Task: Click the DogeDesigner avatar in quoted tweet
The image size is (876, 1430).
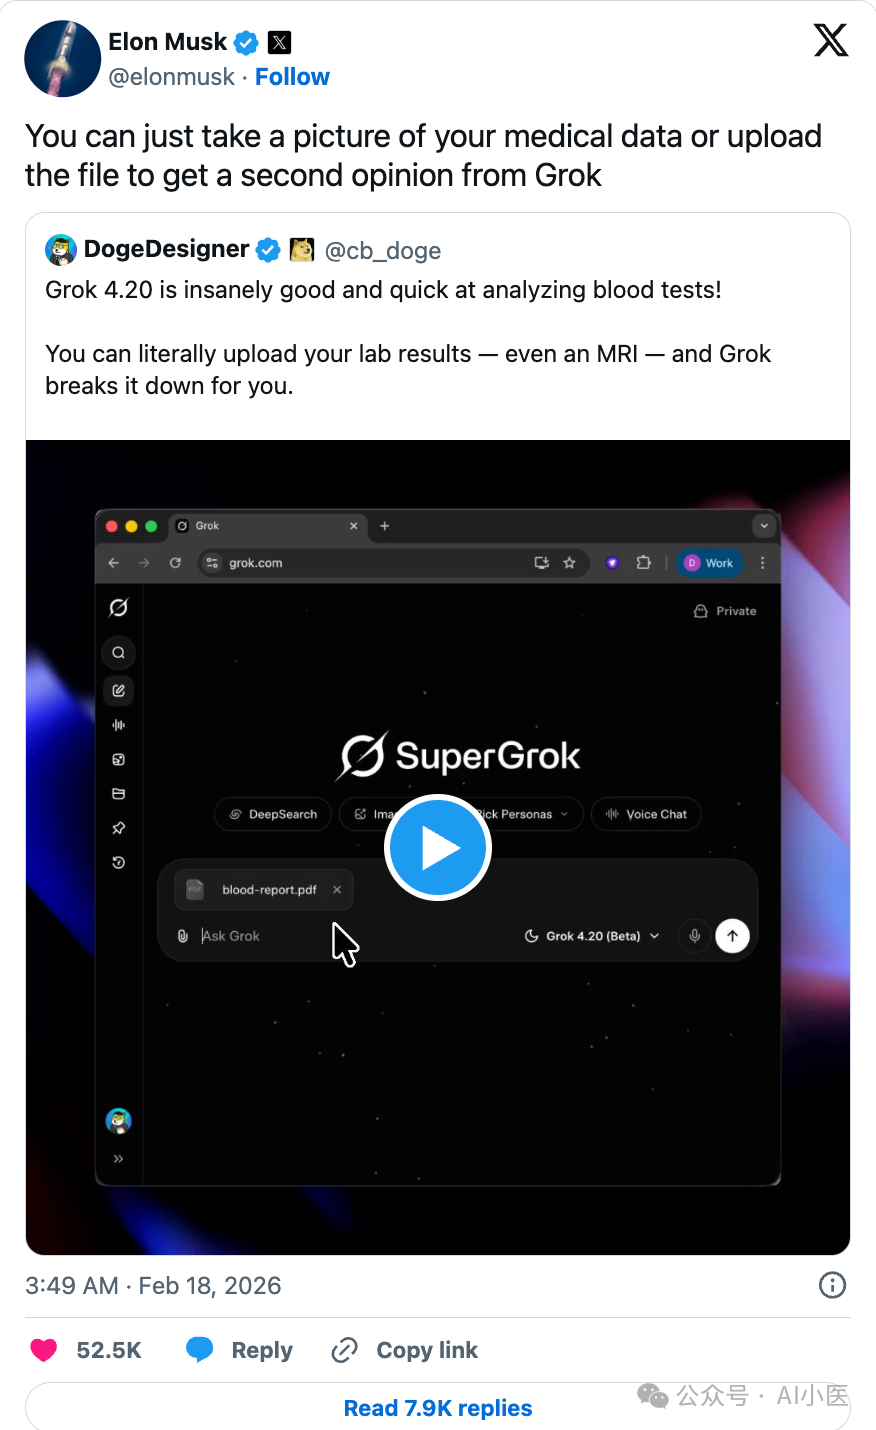Action: (x=61, y=250)
